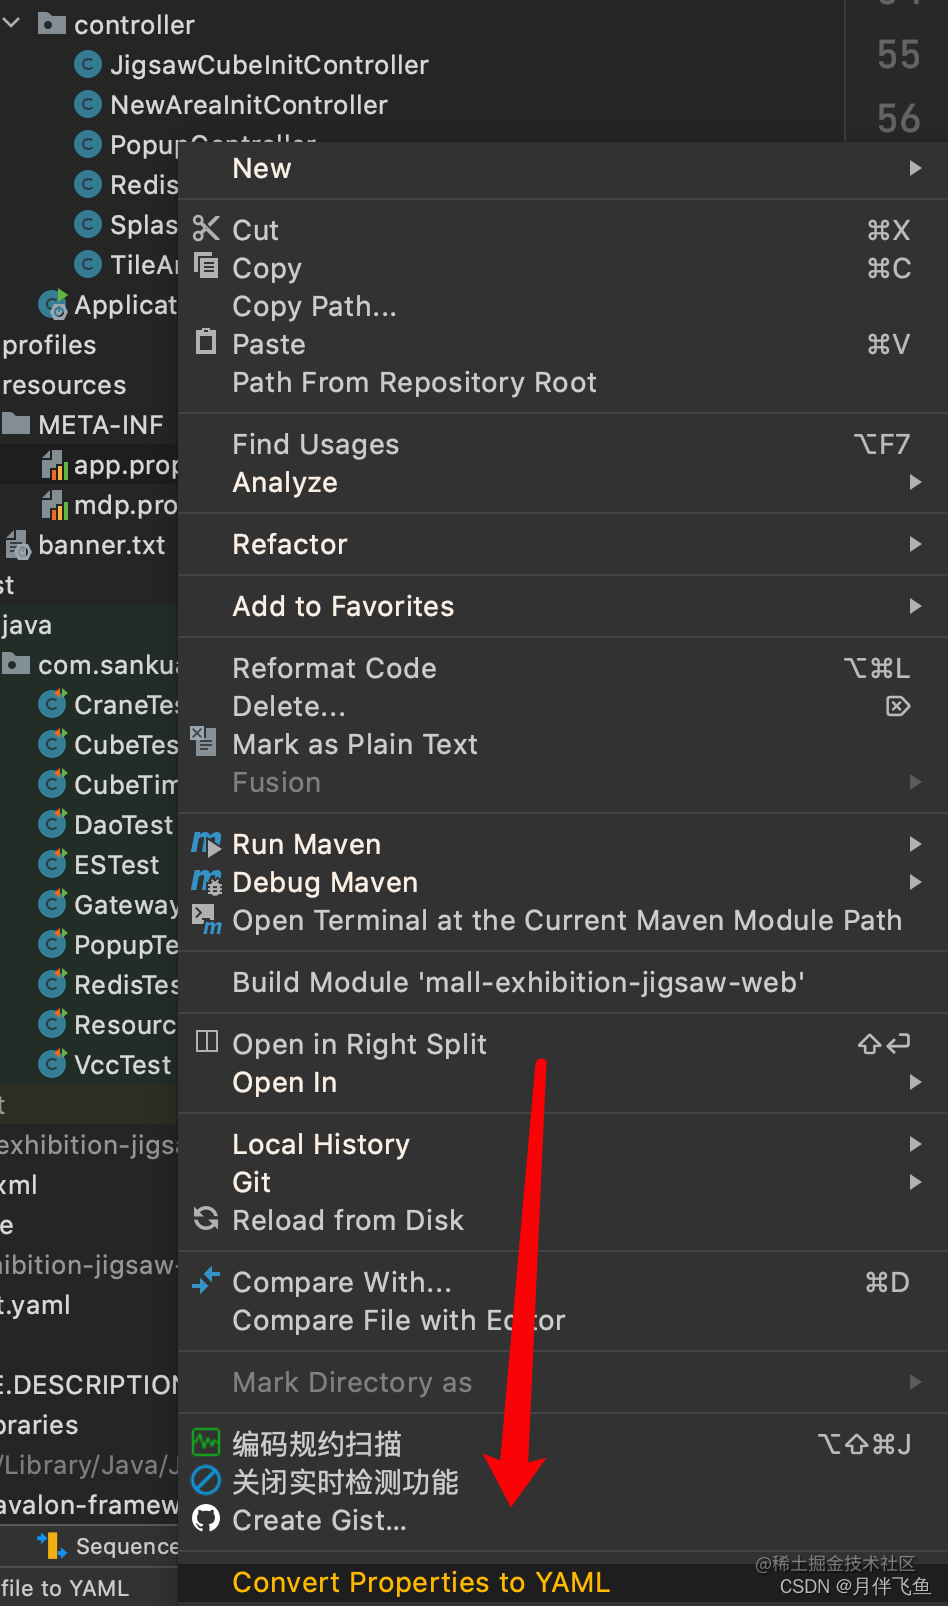948x1606 pixels.
Task: Expand the New submenu arrow
Action: (x=915, y=168)
